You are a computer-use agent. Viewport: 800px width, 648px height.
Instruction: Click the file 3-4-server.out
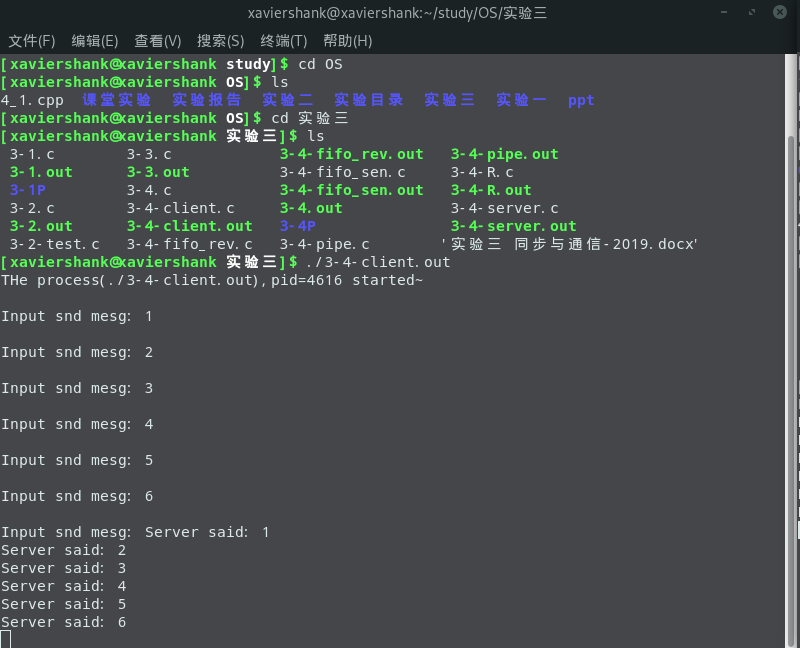tap(514, 226)
